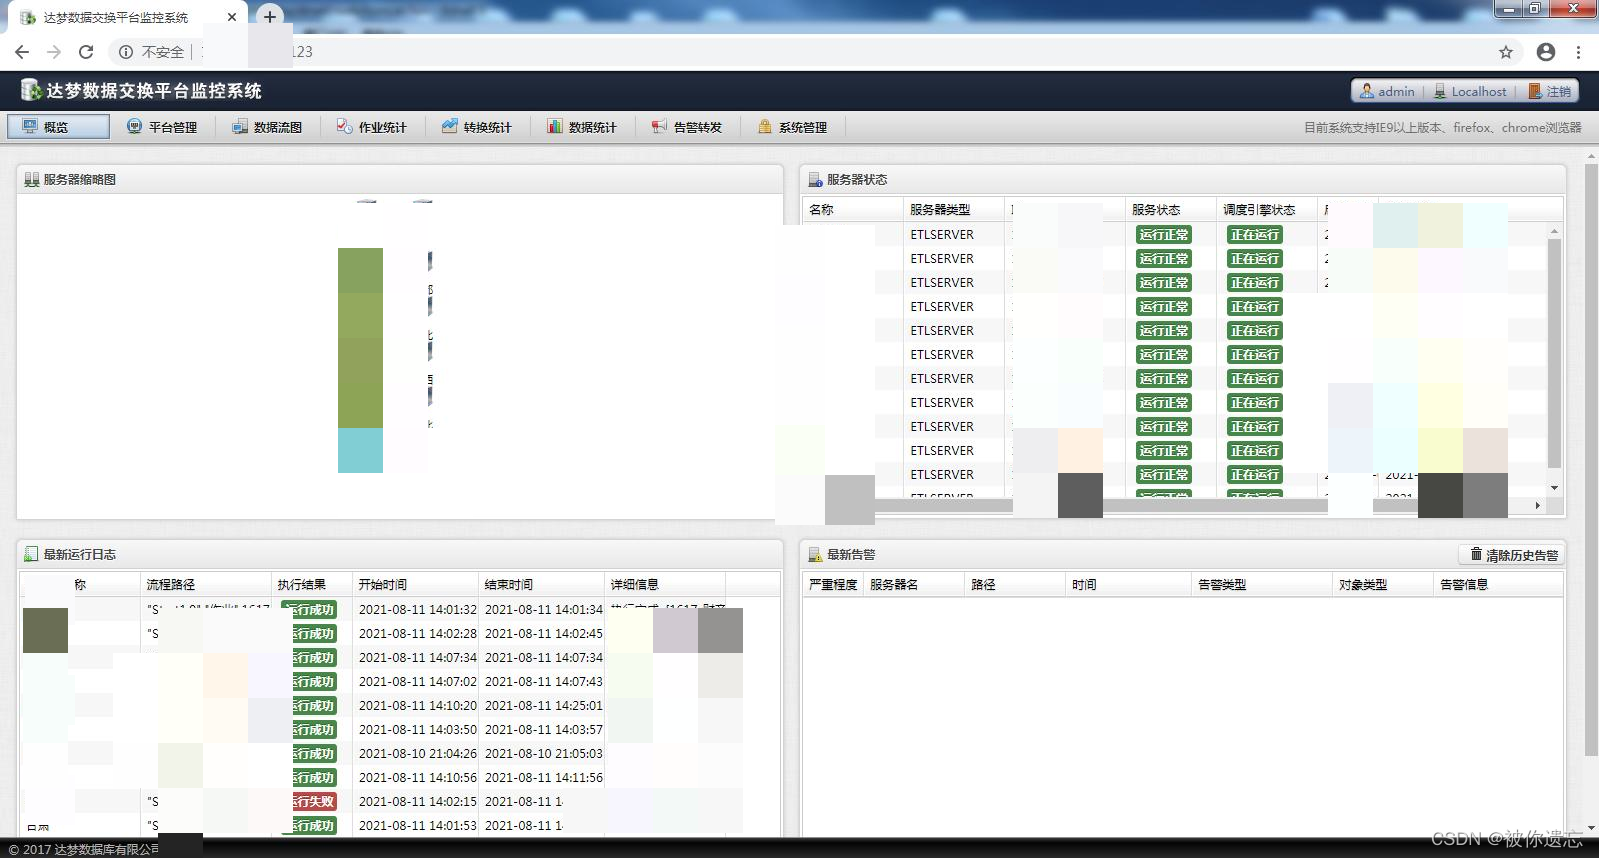Screen dimensions: 1599x858
Task: Select log row starting 2021-08-11 14:01:32
Action: [400, 610]
